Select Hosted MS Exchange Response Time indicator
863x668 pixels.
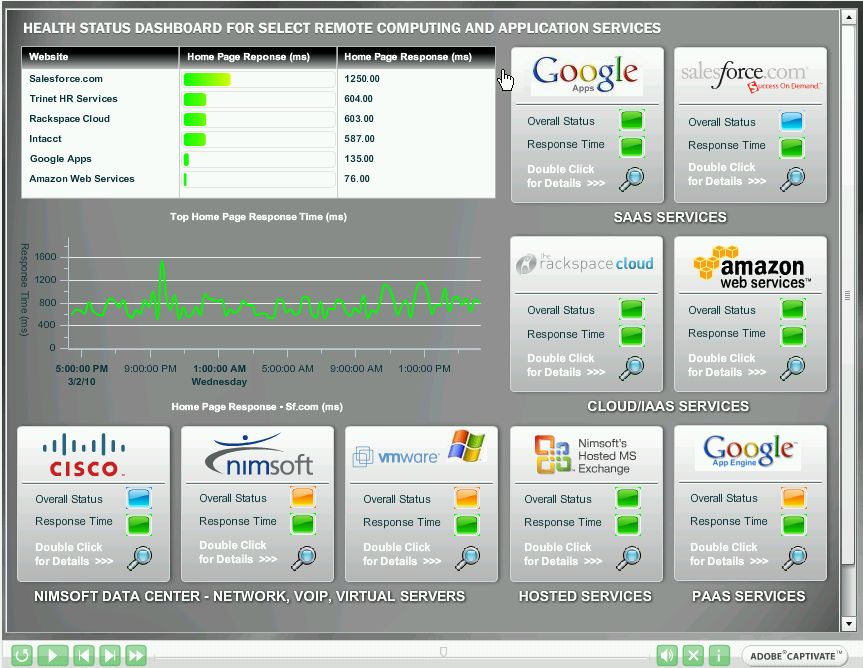pos(627,524)
